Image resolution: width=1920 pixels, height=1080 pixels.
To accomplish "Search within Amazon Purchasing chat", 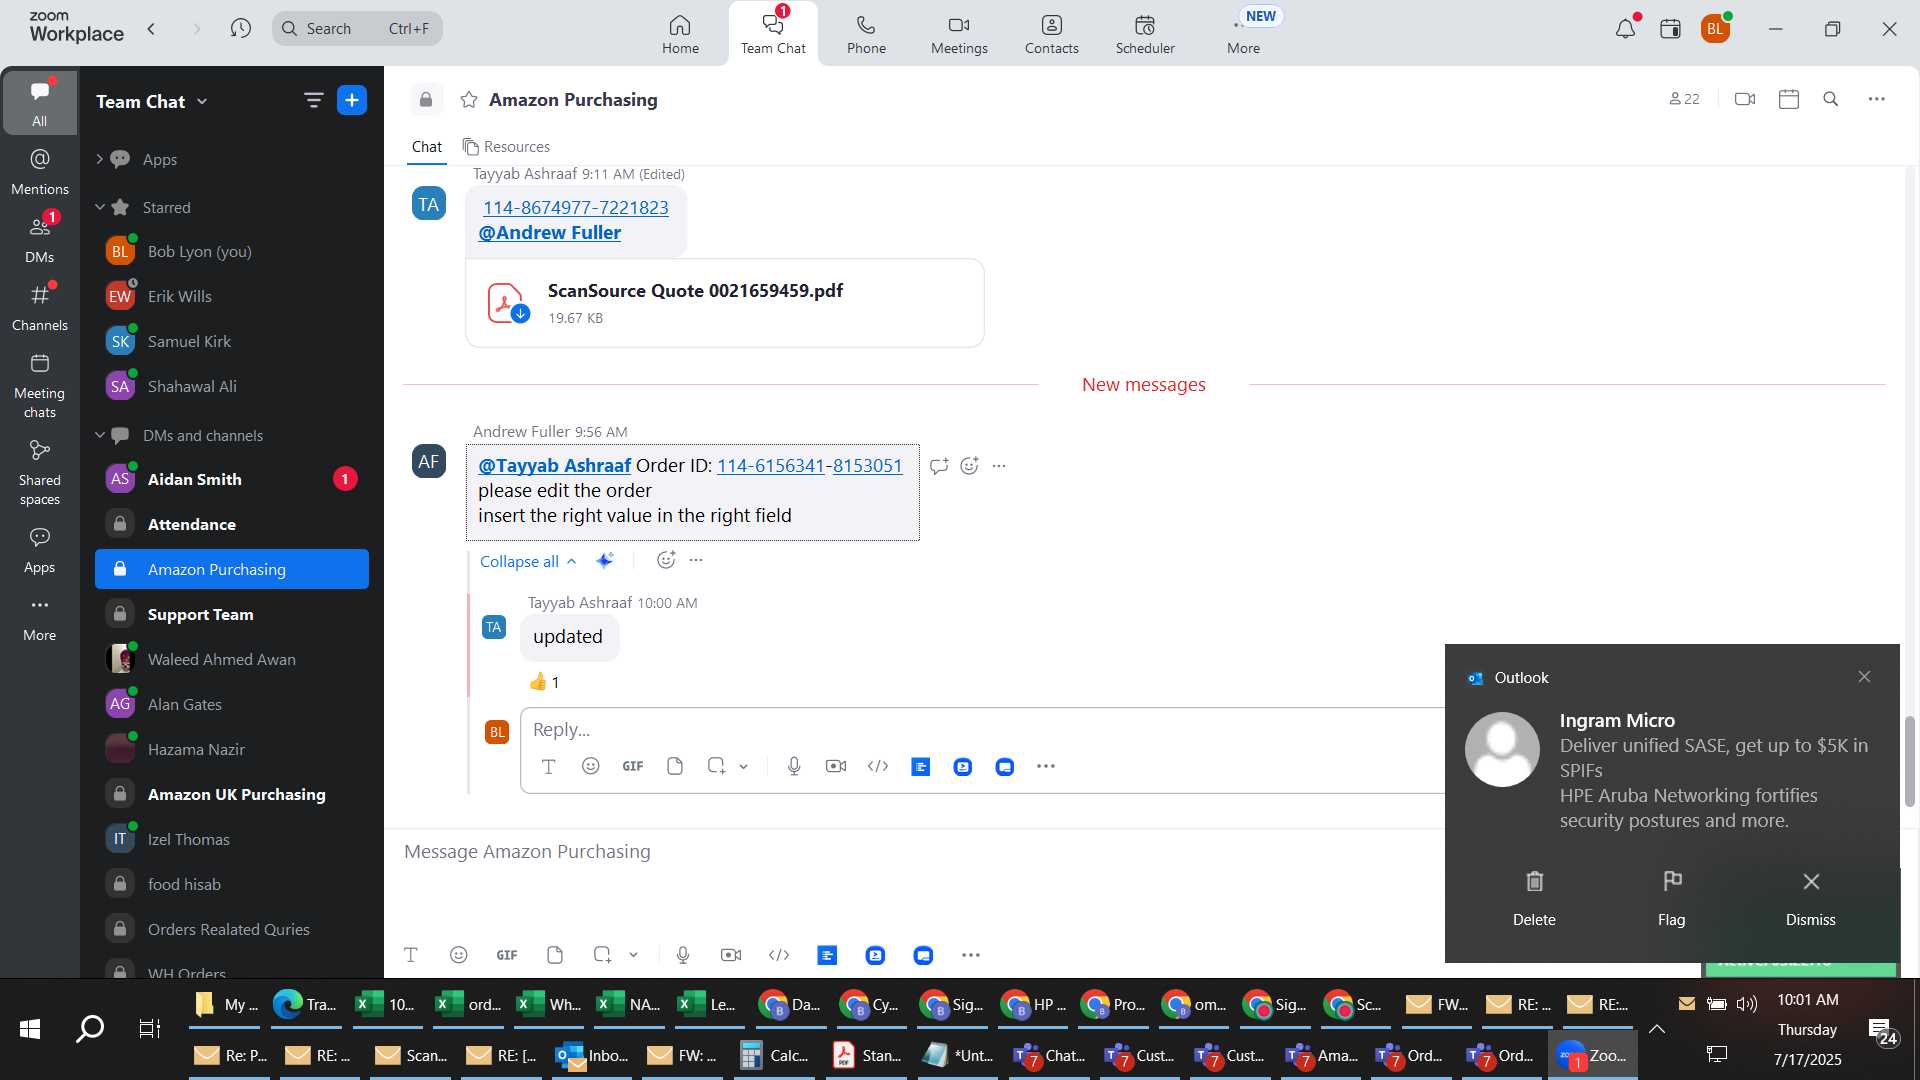I will (1831, 99).
